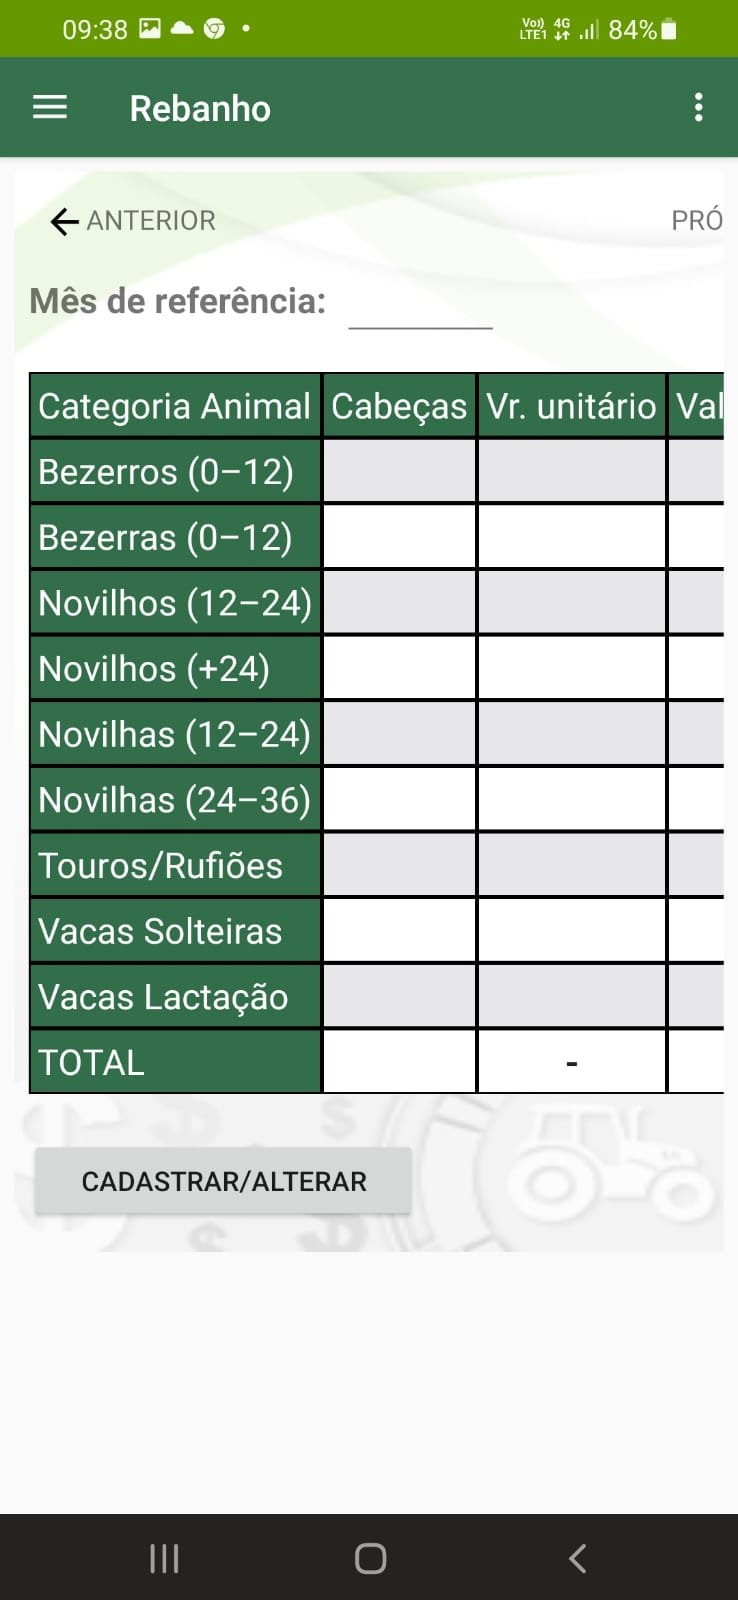Tap Cabeças cell for Vacas Lactação

(399, 997)
